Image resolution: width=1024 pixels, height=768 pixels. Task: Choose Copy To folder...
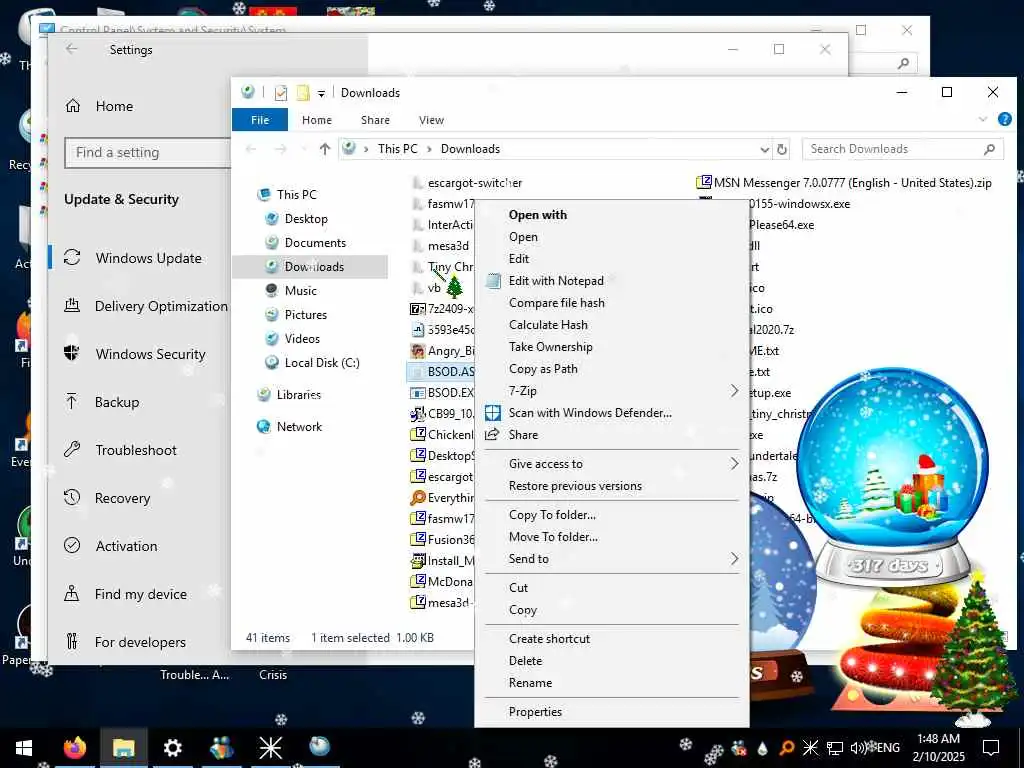click(552, 515)
